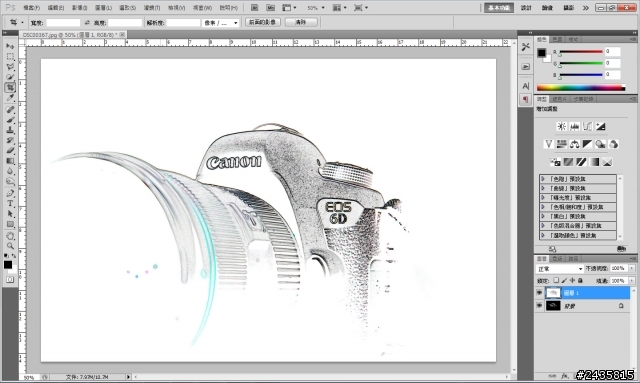Switch to the Channels tab in the Layers panel group
The width and height of the screenshot is (640, 383).
pyautogui.click(x=557, y=259)
